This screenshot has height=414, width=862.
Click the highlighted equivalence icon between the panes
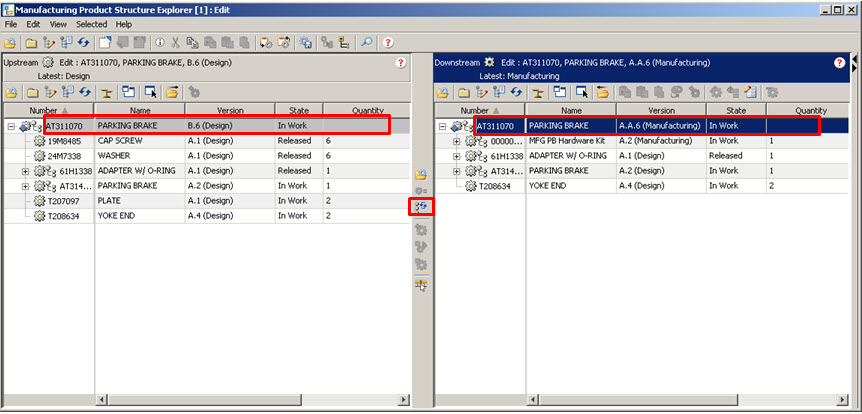(422, 207)
